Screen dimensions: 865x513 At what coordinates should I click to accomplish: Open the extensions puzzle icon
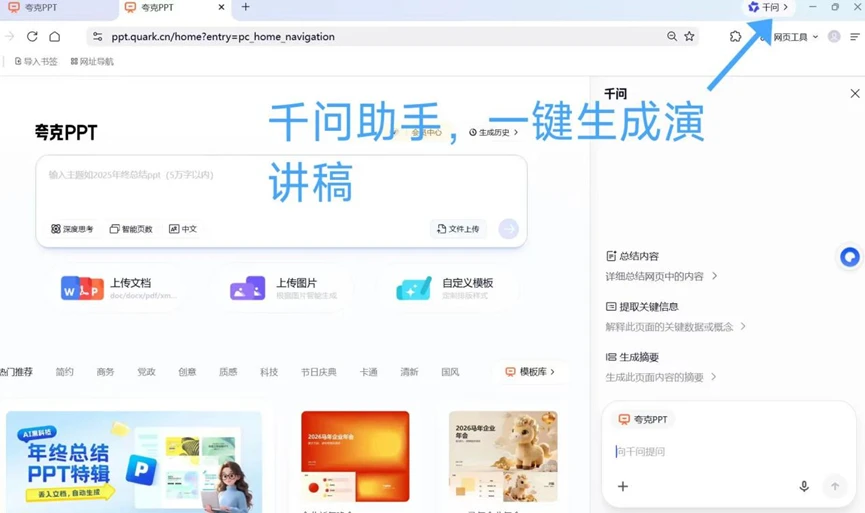coord(735,36)
